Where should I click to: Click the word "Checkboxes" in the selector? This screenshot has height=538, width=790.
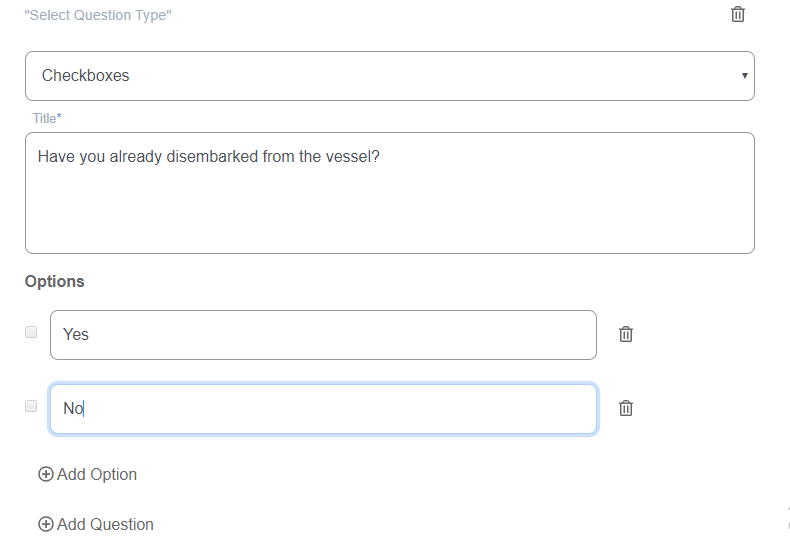[x=86, y=76]
